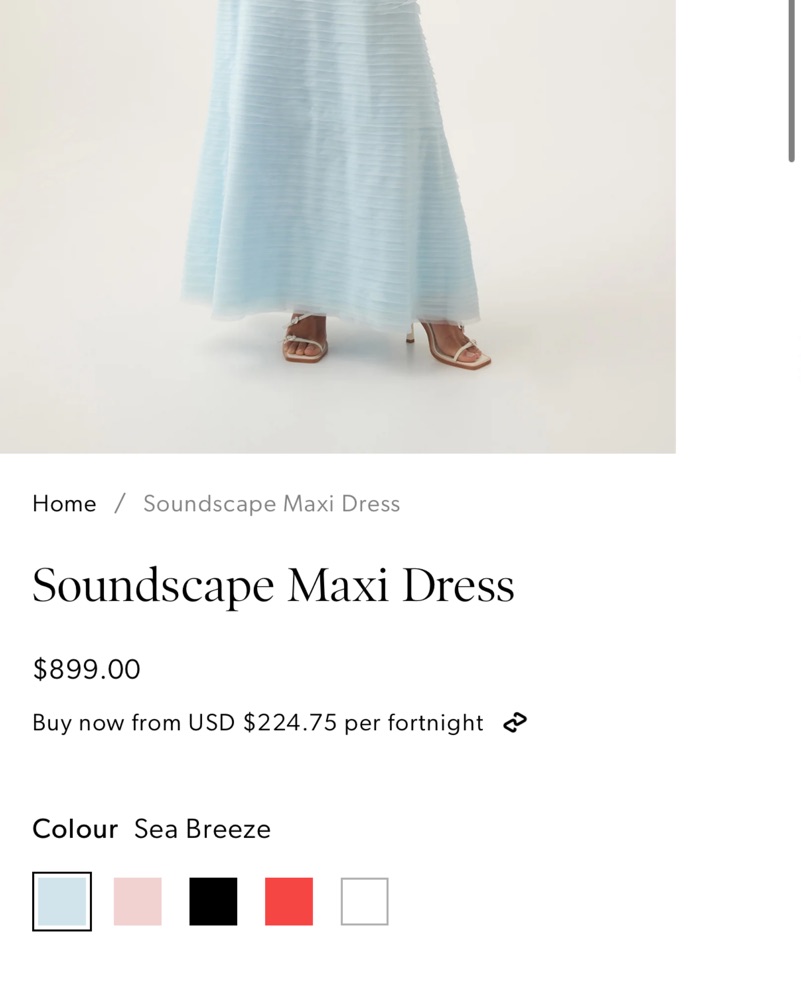
Task: Click the $899.00 price
Action: (86, 669)
